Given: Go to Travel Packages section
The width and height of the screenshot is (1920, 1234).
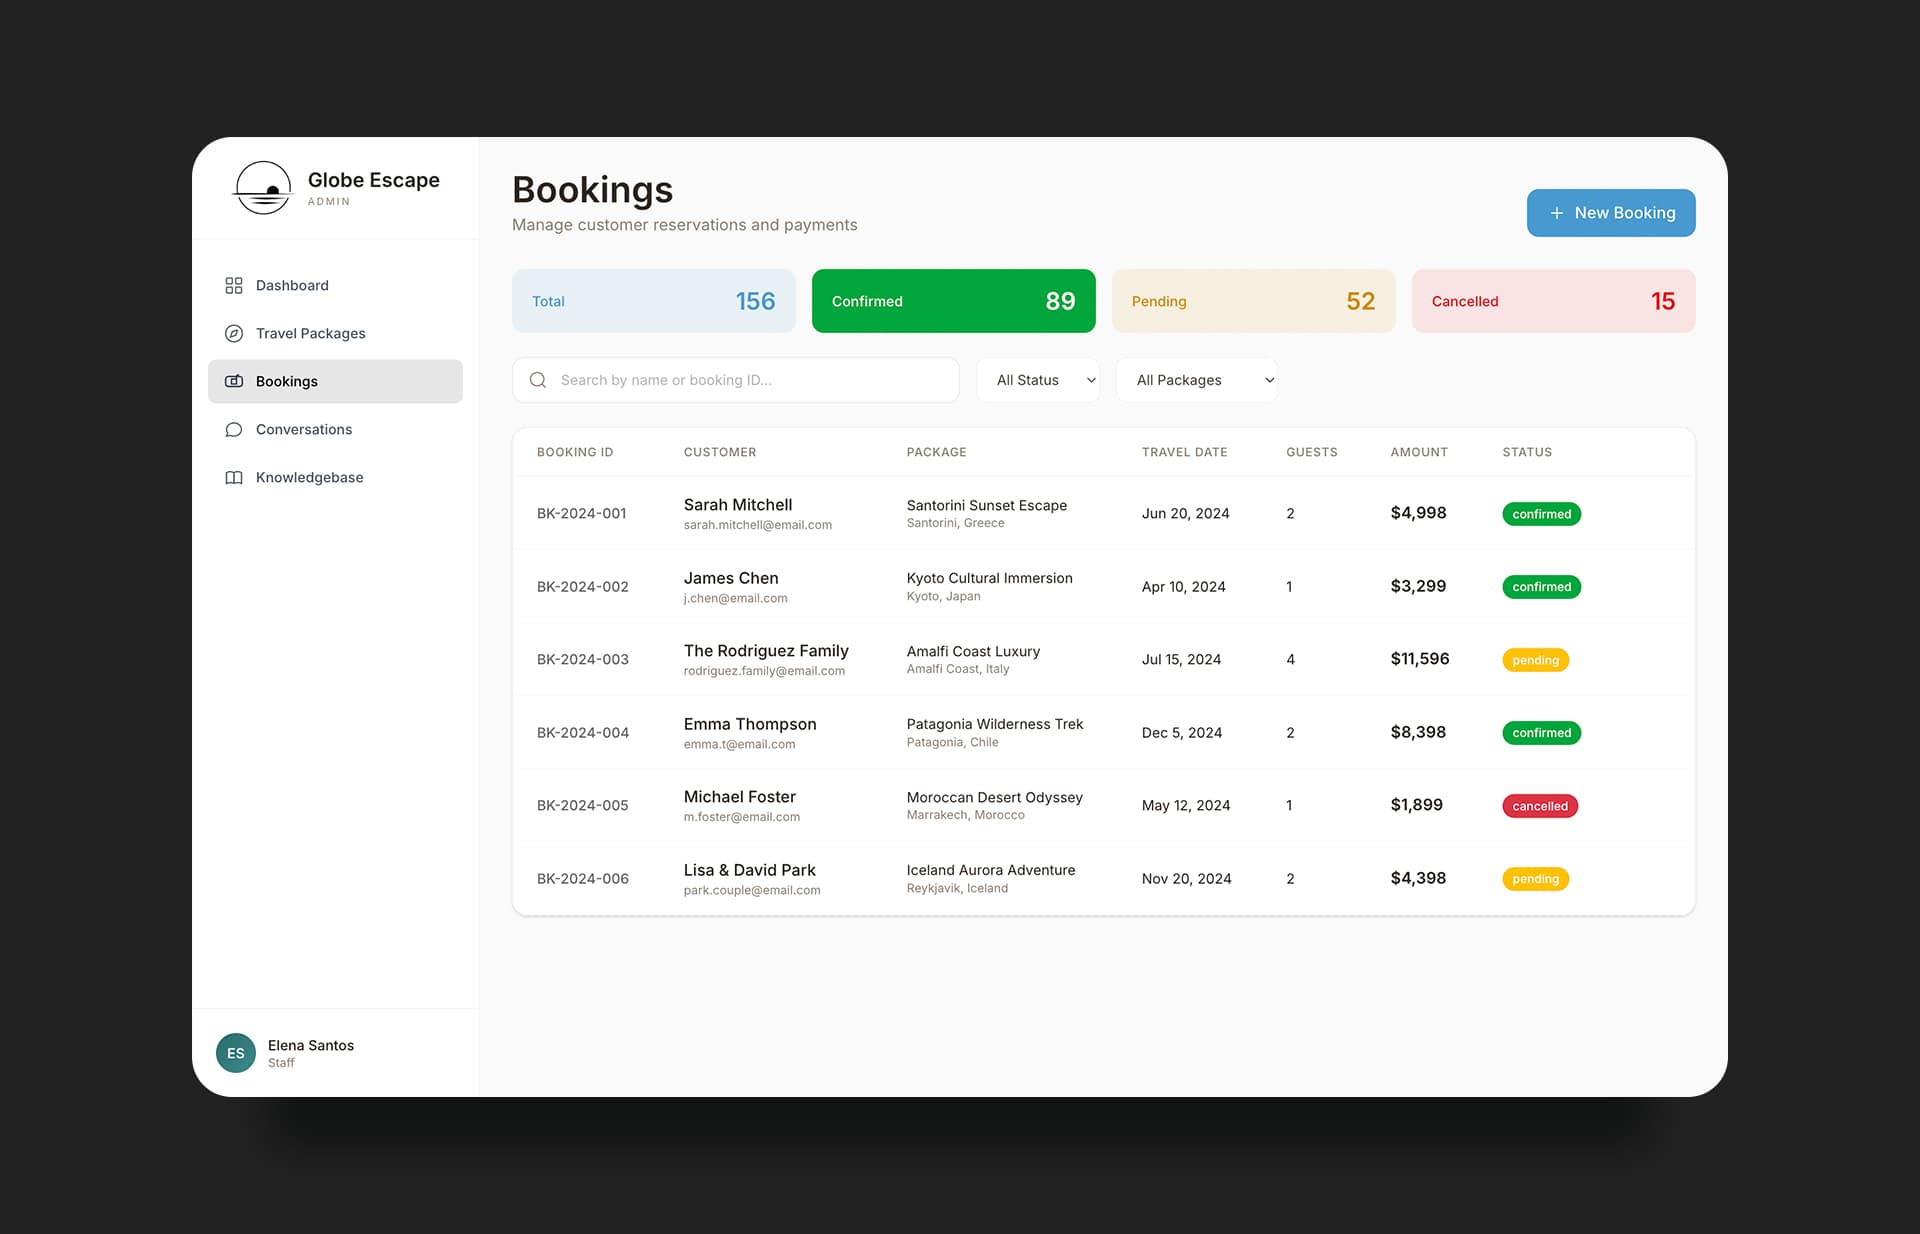Looking at the screenshot, I should pyautogui.click(x=310, y=334).
